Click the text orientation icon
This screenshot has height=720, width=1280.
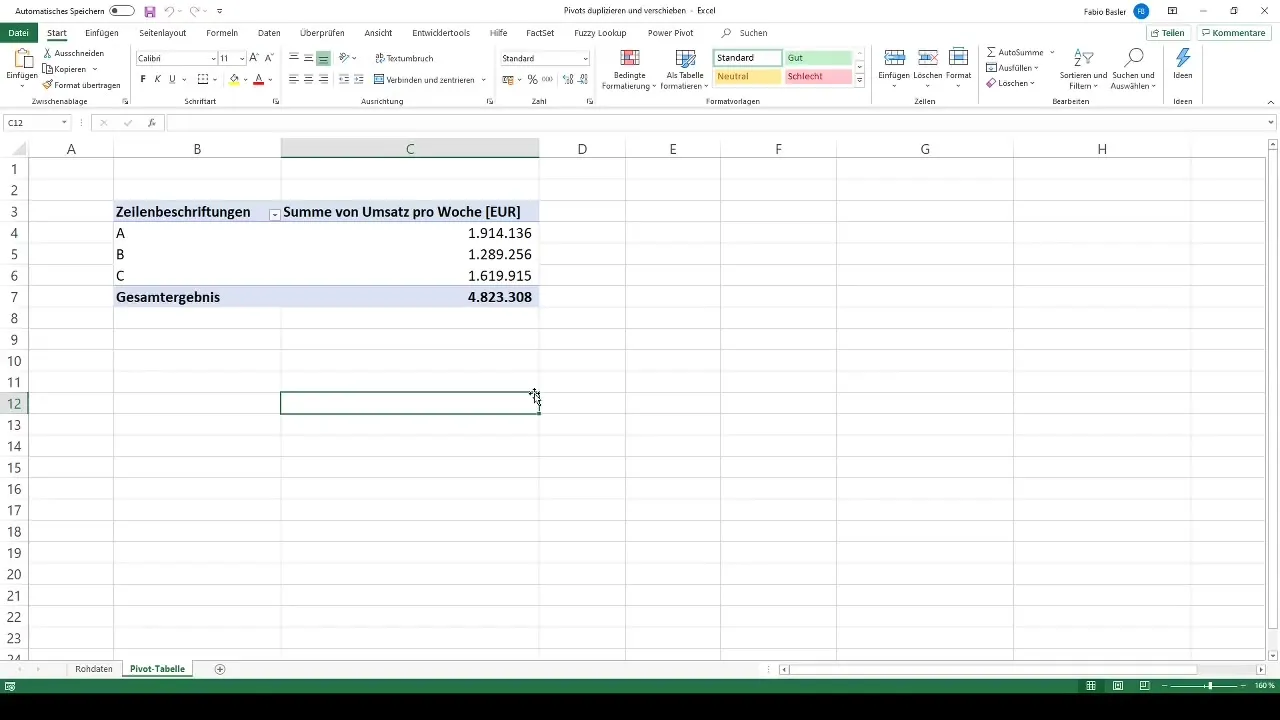click(345, 58)
